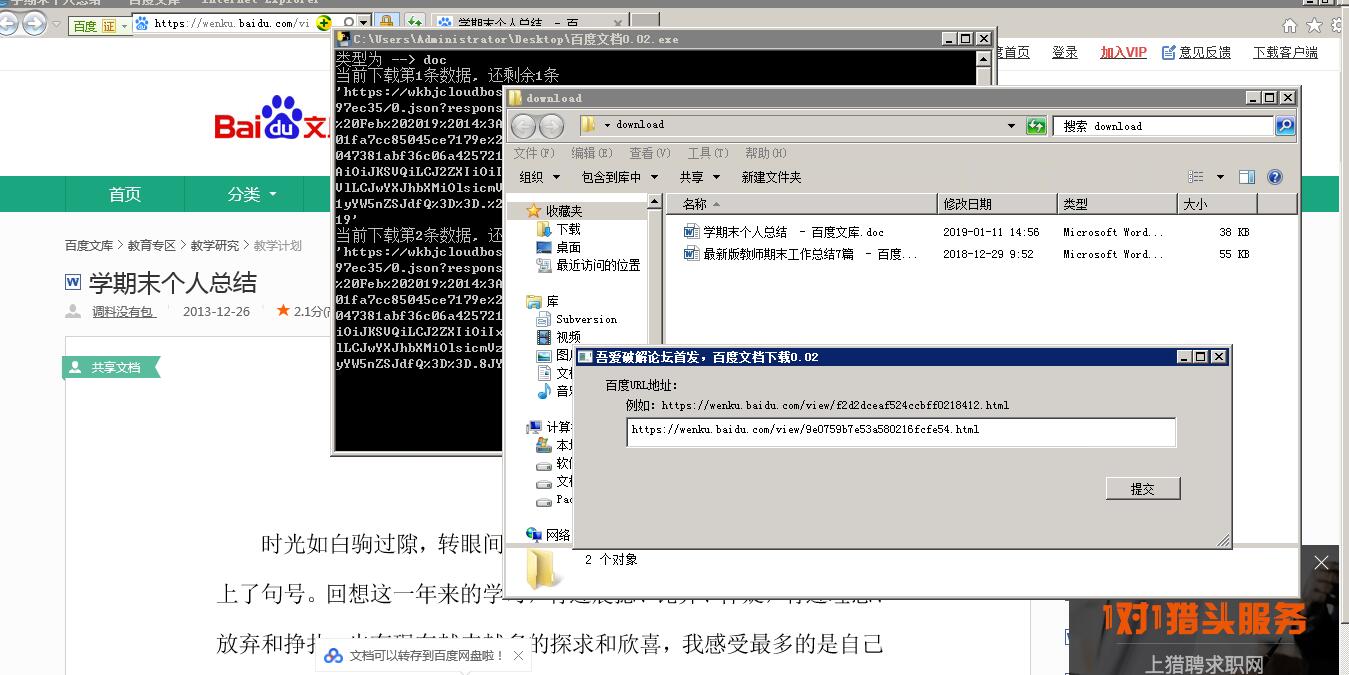Viewport: 1349px width, 675px height.
Task: Click the IE back button
Action: (x=8, y=23)
